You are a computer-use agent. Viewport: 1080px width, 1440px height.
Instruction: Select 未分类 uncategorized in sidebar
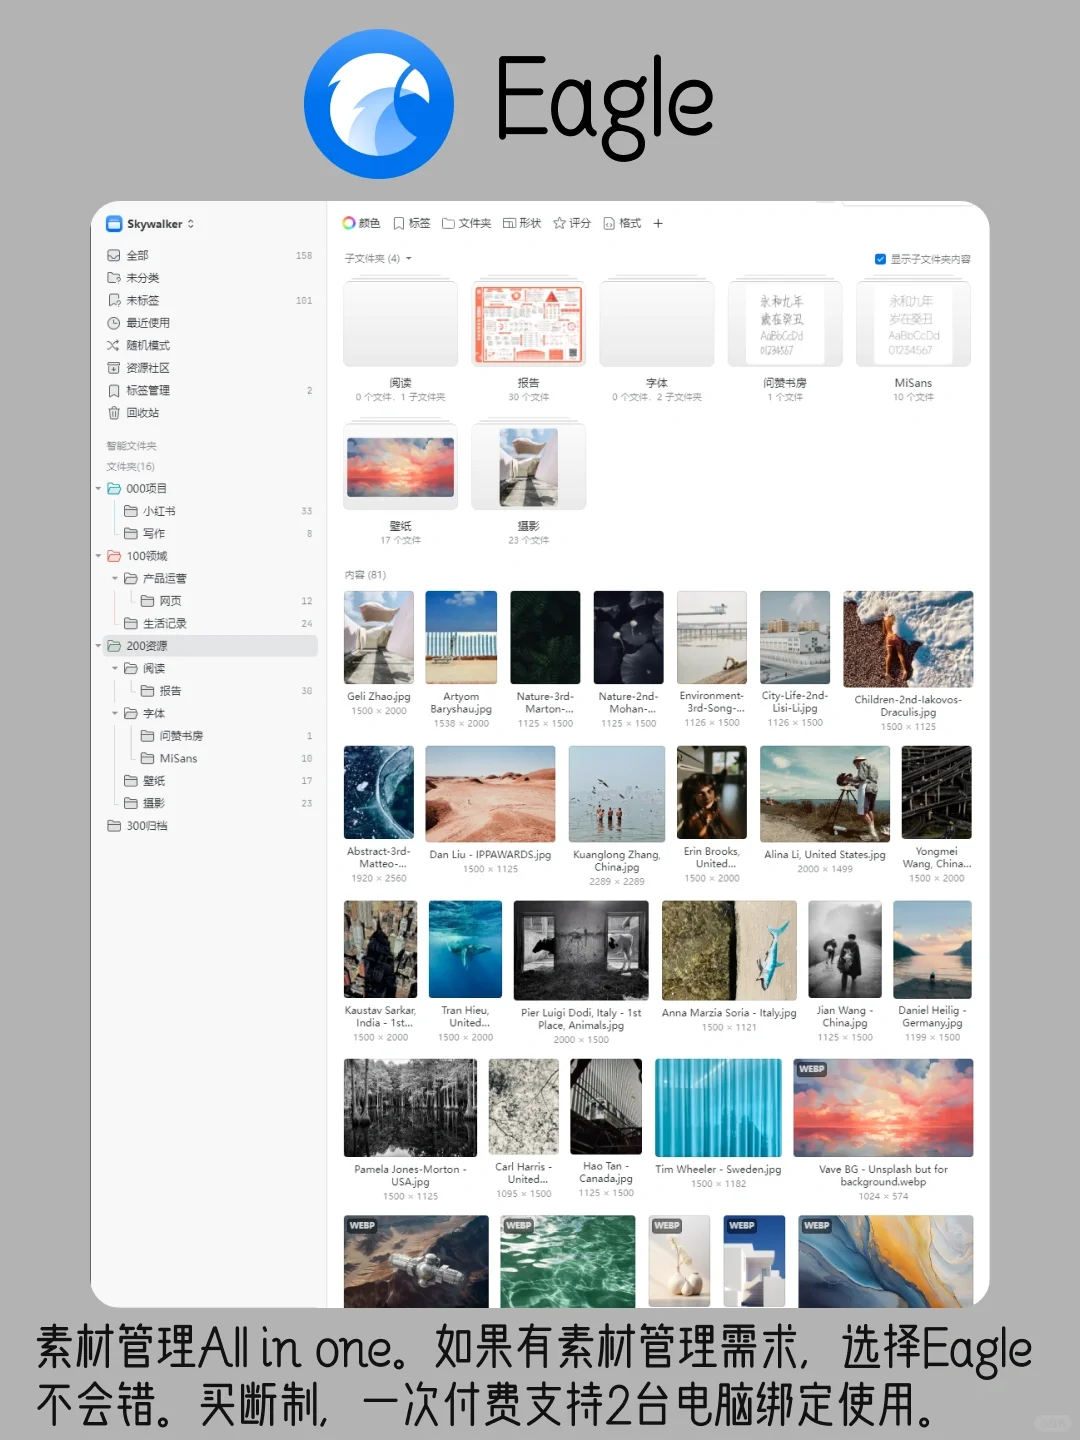(208, 278)
